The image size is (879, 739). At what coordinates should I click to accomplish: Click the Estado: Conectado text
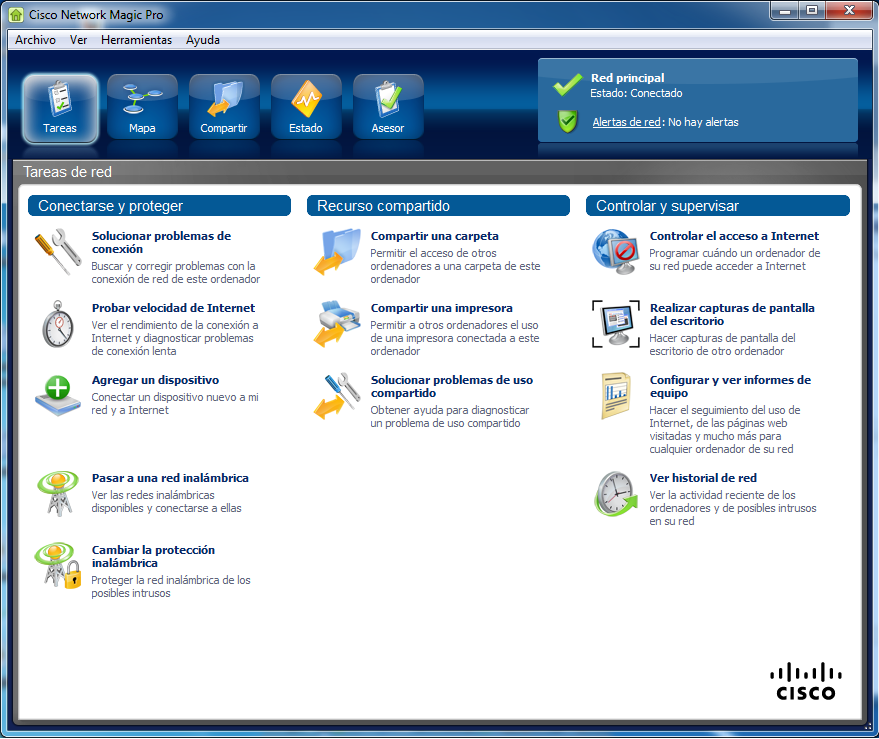[636, 93]
